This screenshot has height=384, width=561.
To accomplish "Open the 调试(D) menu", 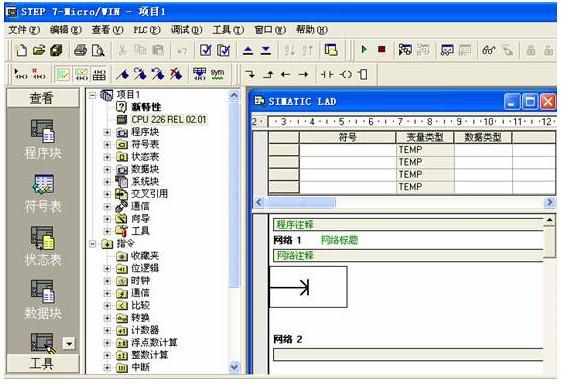I will click(x=186, y=30).
